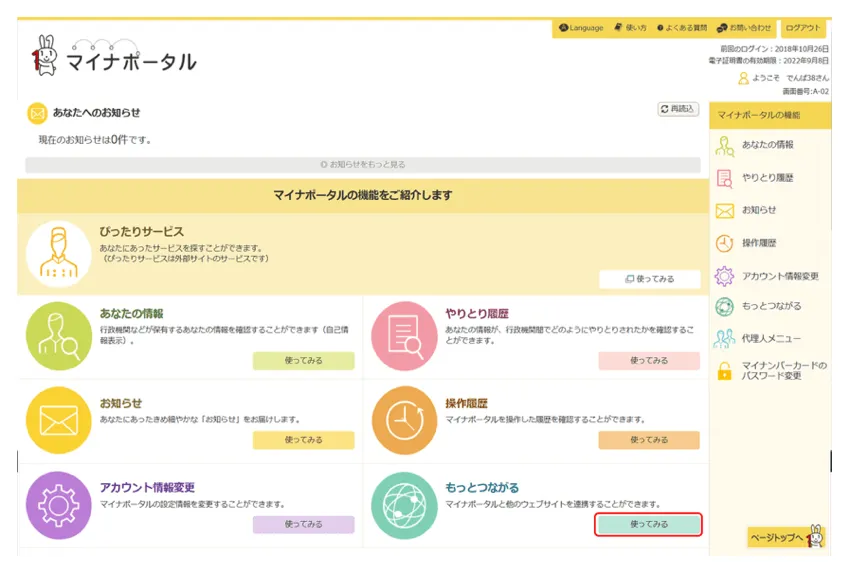850x574 pixels.
Task: Click 使ってみる for ぴったりサービス
Action: click(649, 279)
